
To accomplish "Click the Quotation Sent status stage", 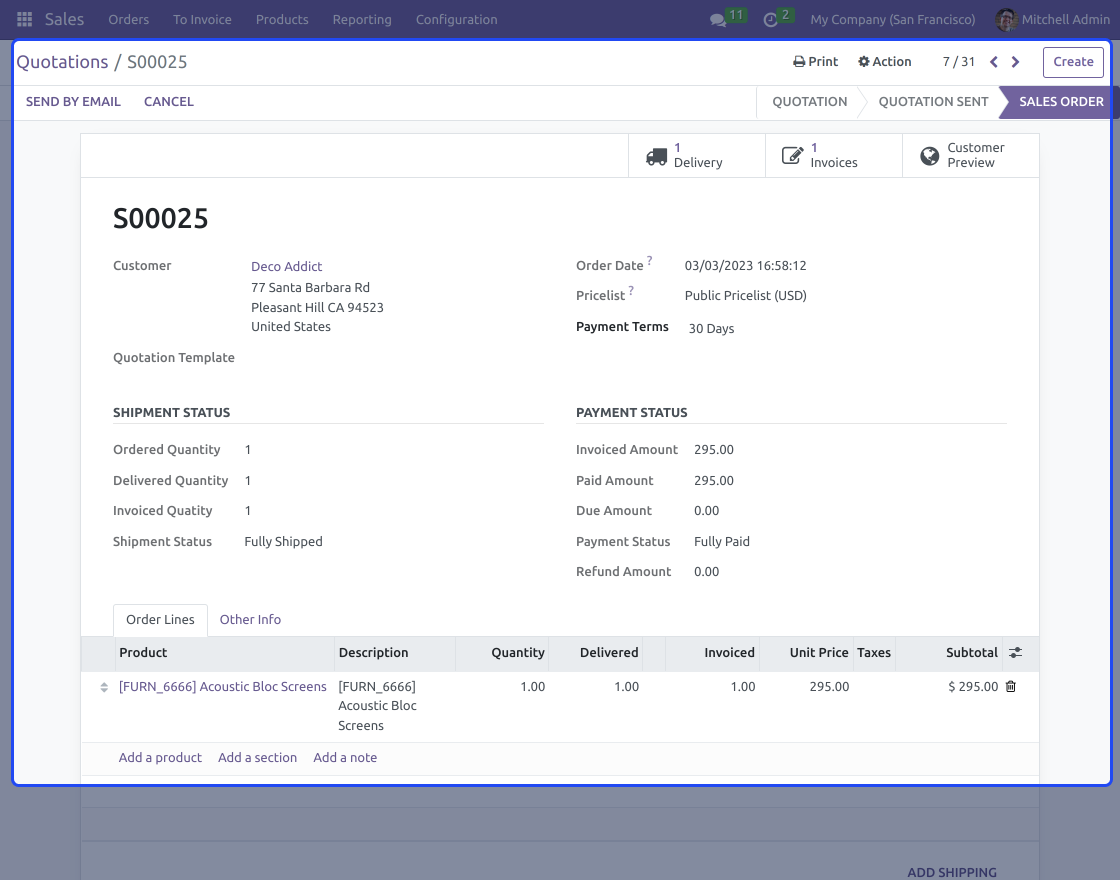I will [933, 101].
